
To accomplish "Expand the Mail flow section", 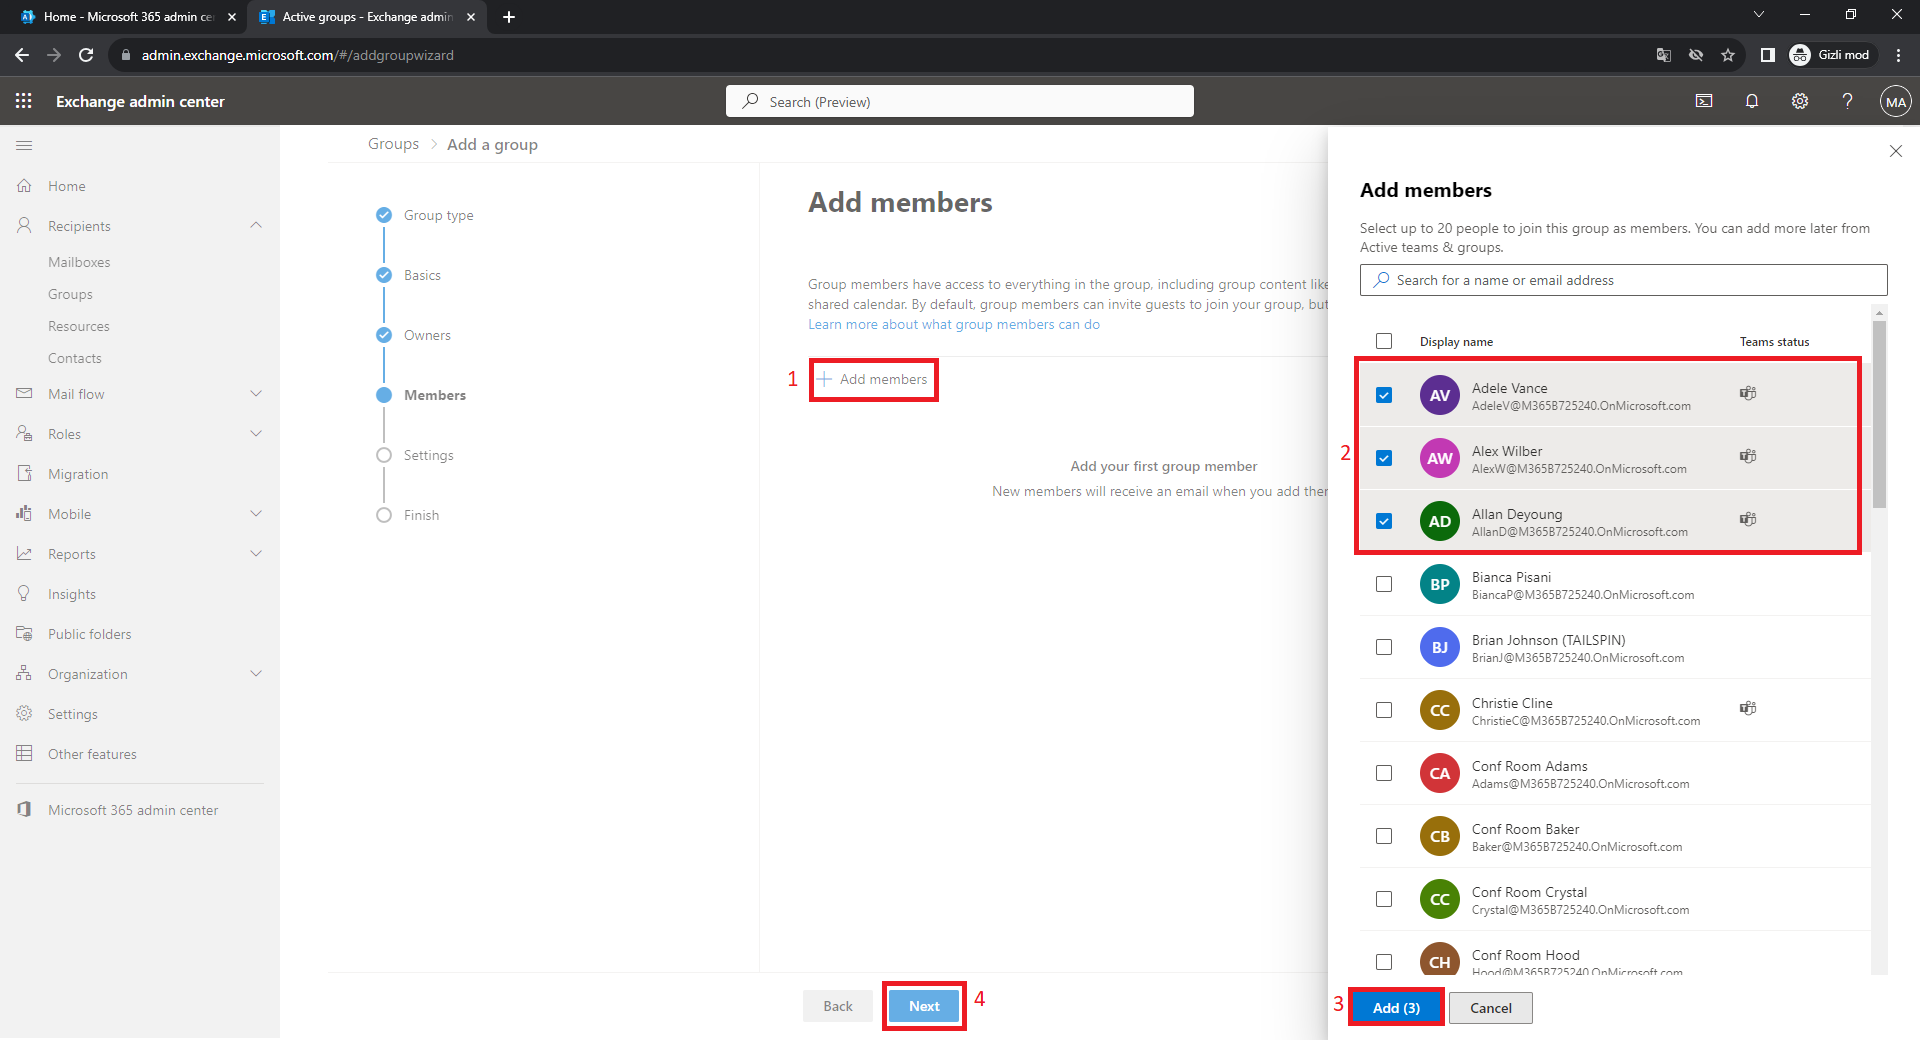I will pyautogui.click(x=256, y=394).
